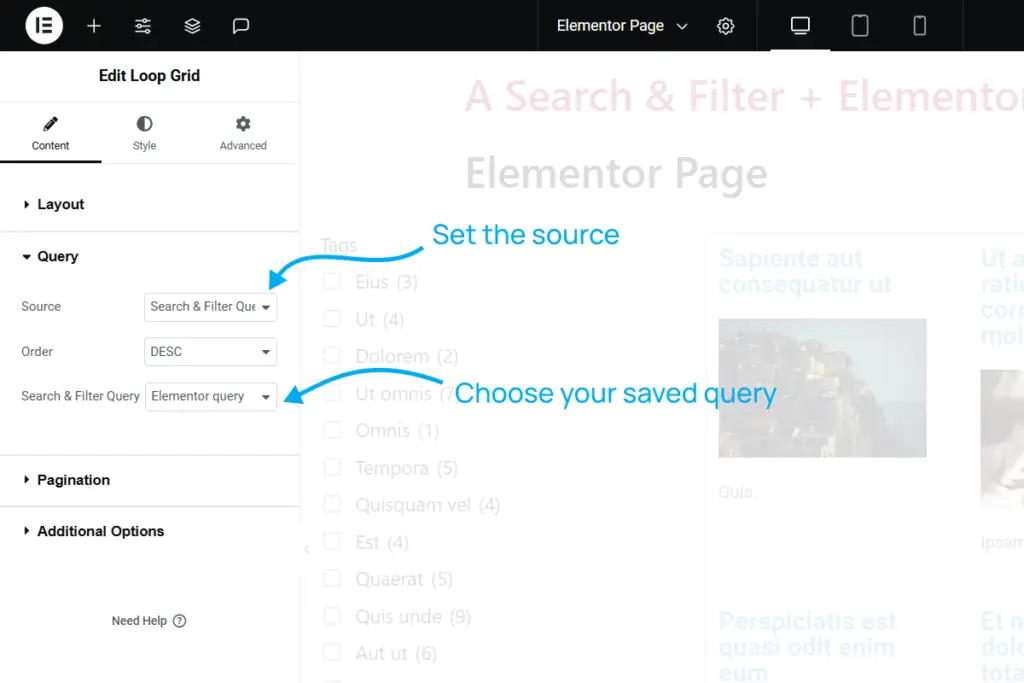Collapse the Query section
This screenshot has height=683, width=1024.
149,257
